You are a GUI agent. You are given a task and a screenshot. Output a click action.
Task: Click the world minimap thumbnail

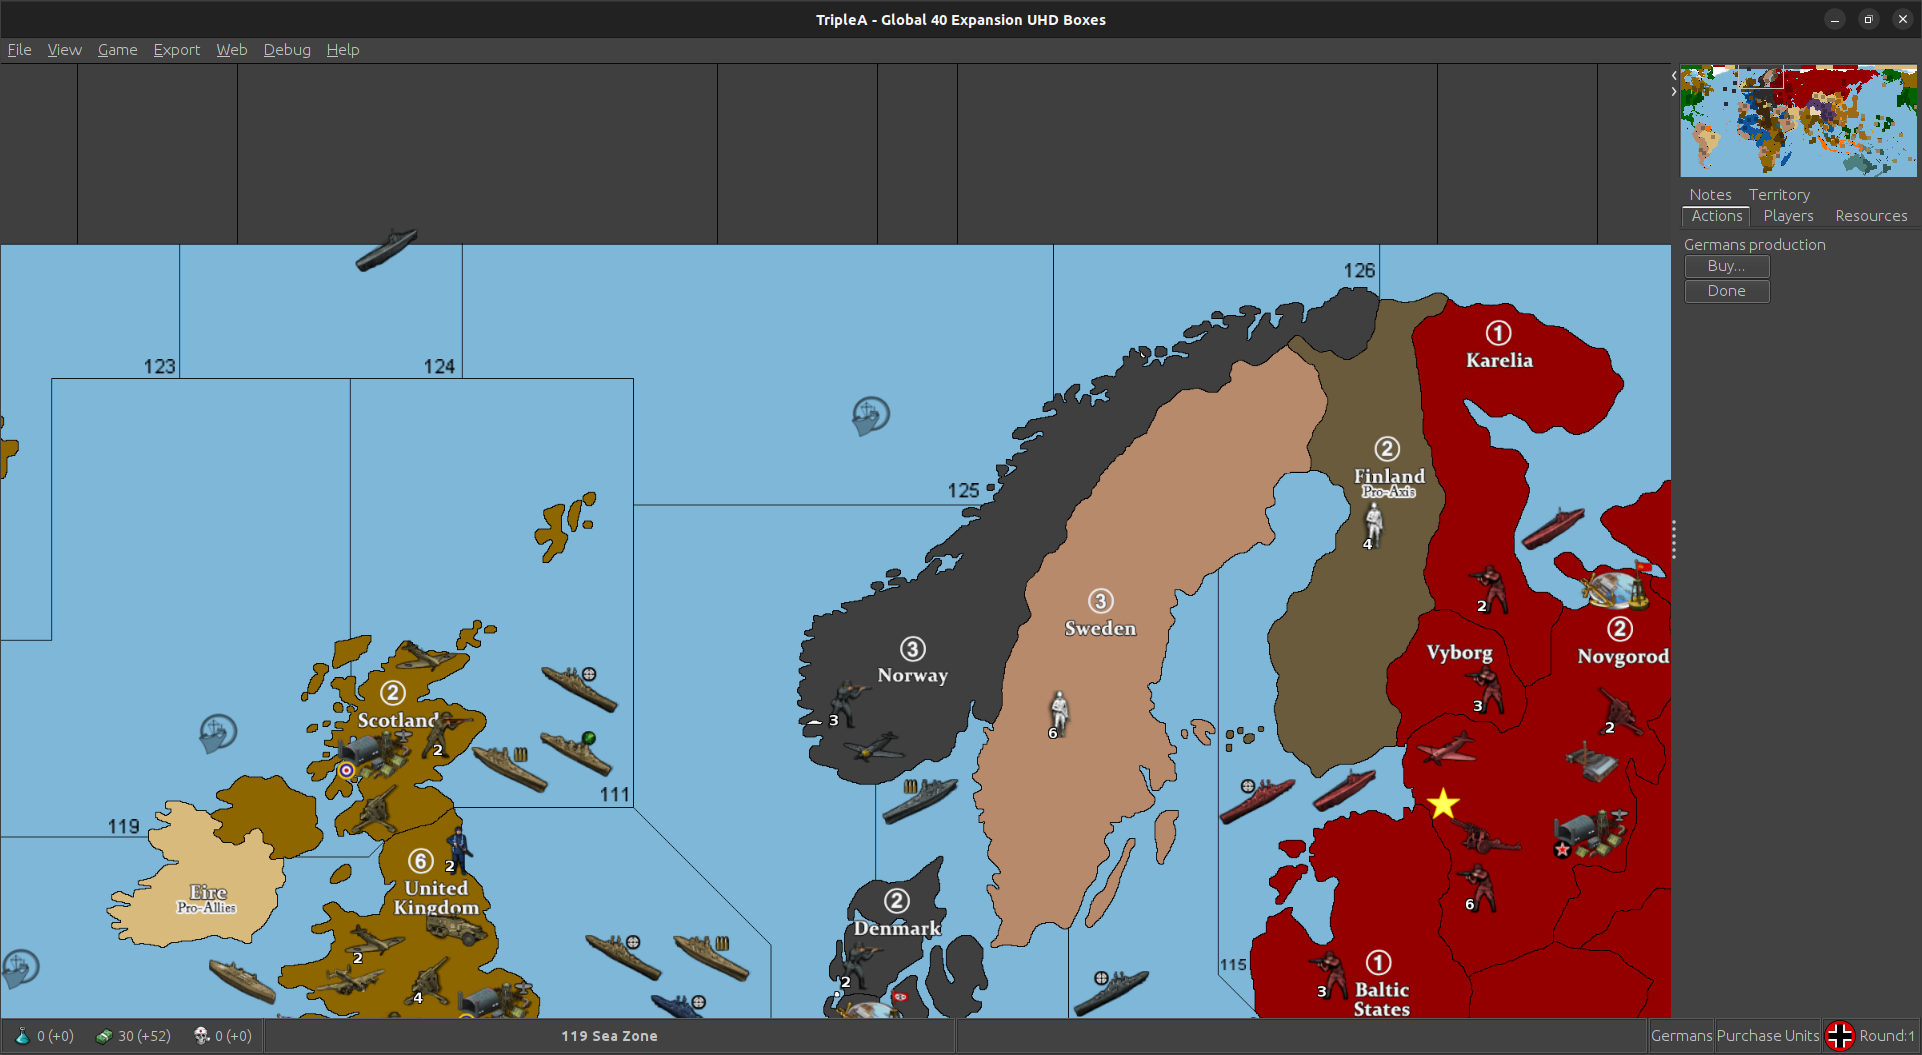click(x=1798, y=121)
